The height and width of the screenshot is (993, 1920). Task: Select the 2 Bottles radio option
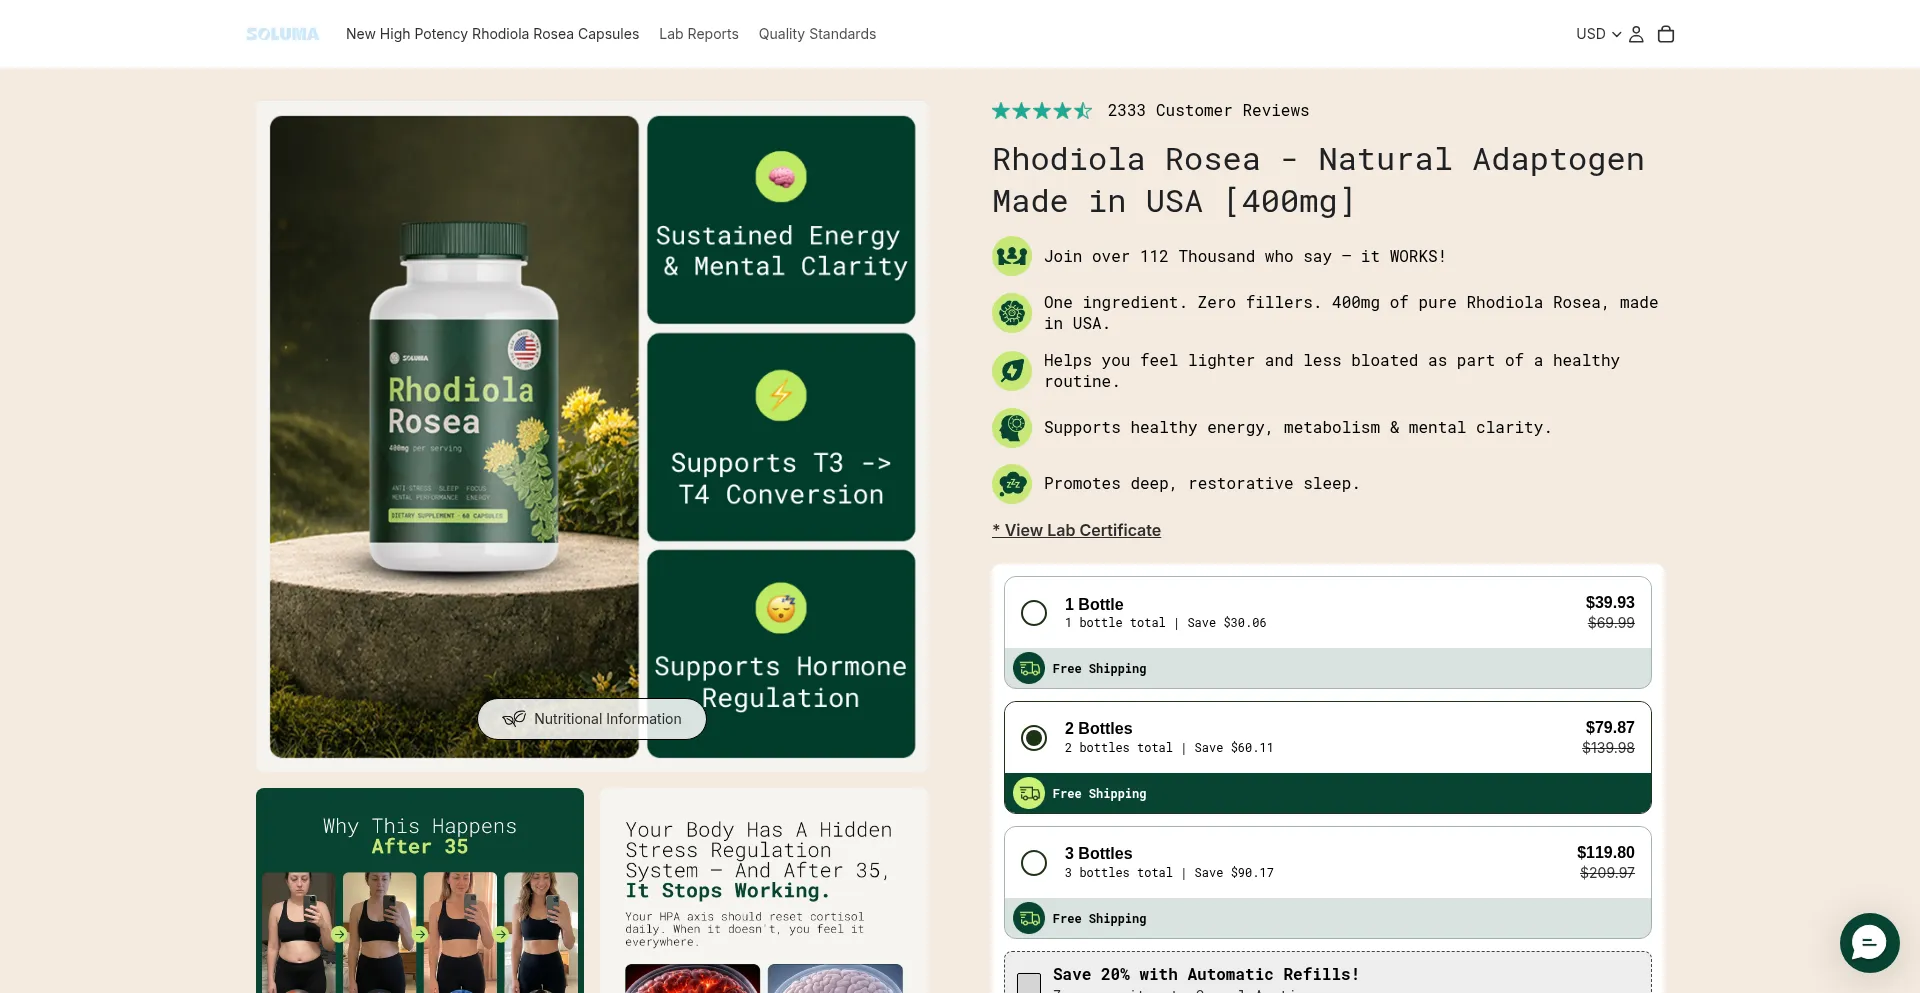(1034, 738)
